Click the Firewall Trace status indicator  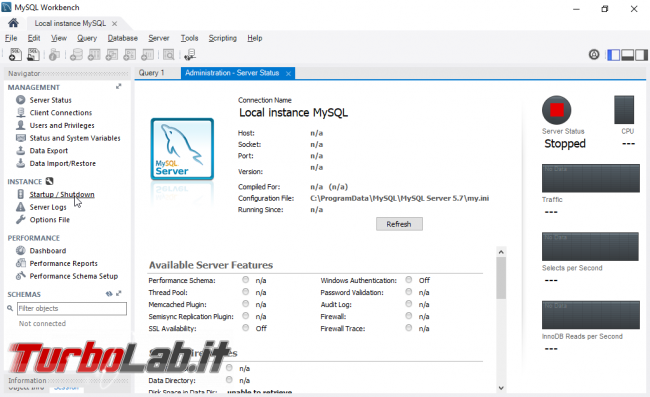[409, 328]
